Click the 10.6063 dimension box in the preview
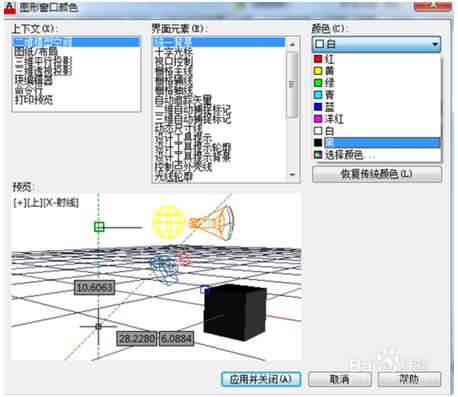458x397 pixels. (x=94, y=287)
